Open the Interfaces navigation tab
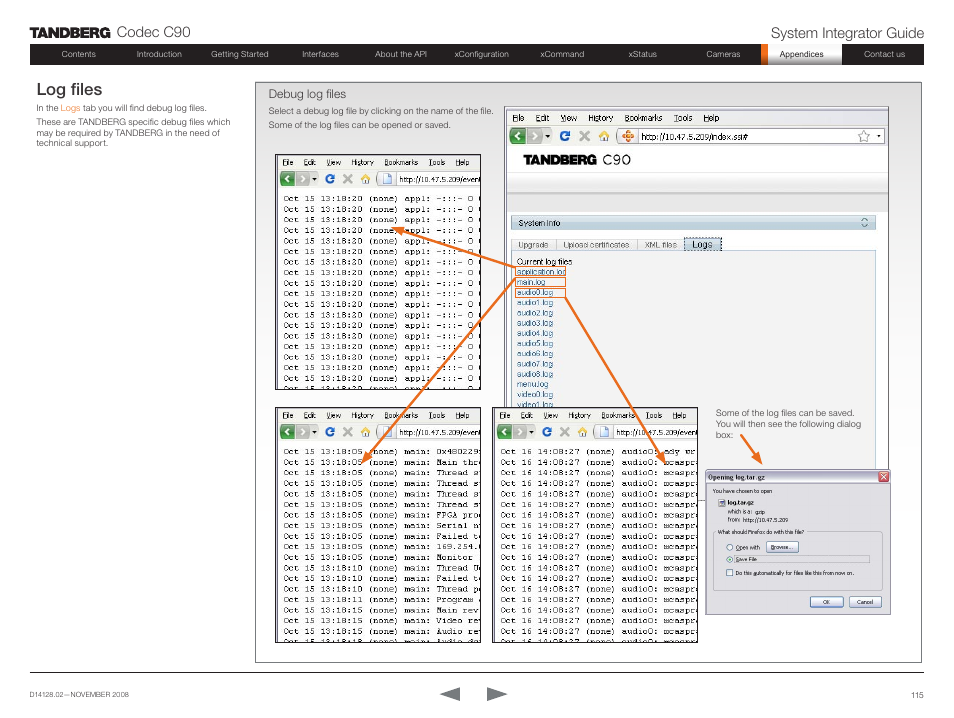Viewport: 954px width, 718px height. point(320,54)
